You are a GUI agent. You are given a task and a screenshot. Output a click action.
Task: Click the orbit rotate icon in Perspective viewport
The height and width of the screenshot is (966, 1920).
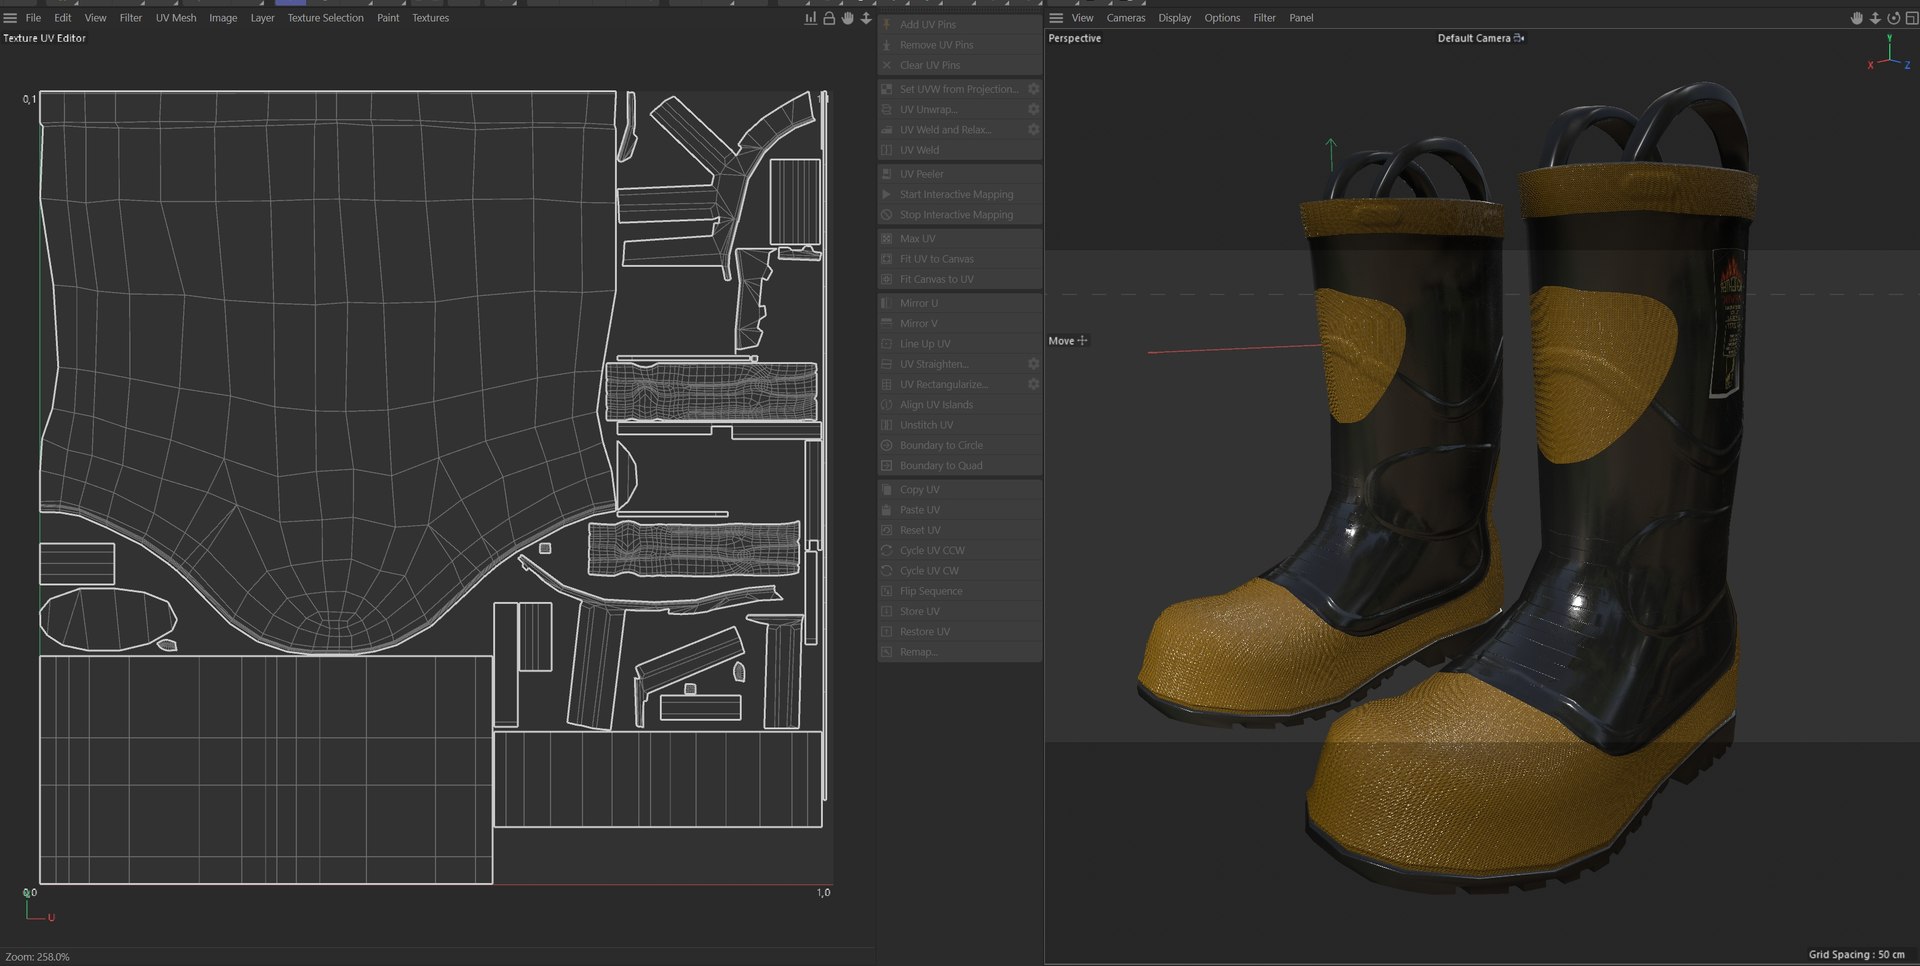tap(1893, 18)
